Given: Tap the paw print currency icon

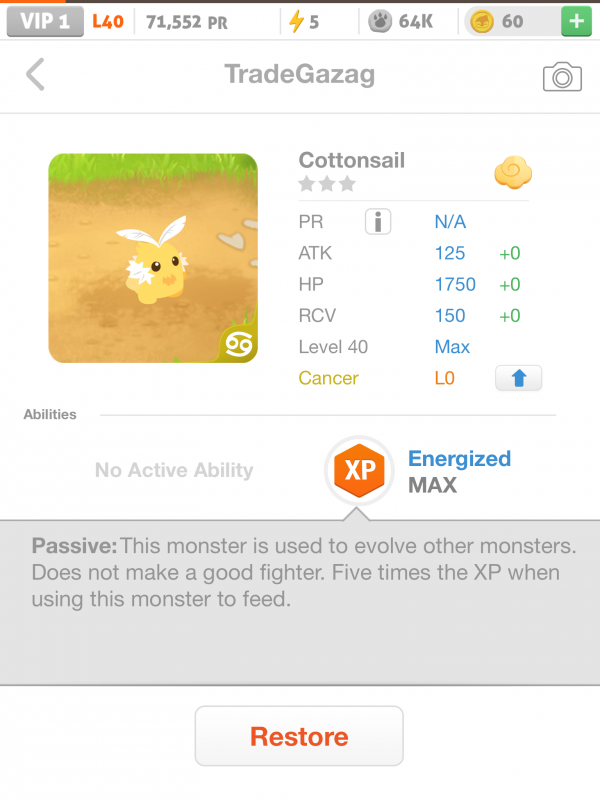Looking at the screenshot, I should (x=380, y=21).
